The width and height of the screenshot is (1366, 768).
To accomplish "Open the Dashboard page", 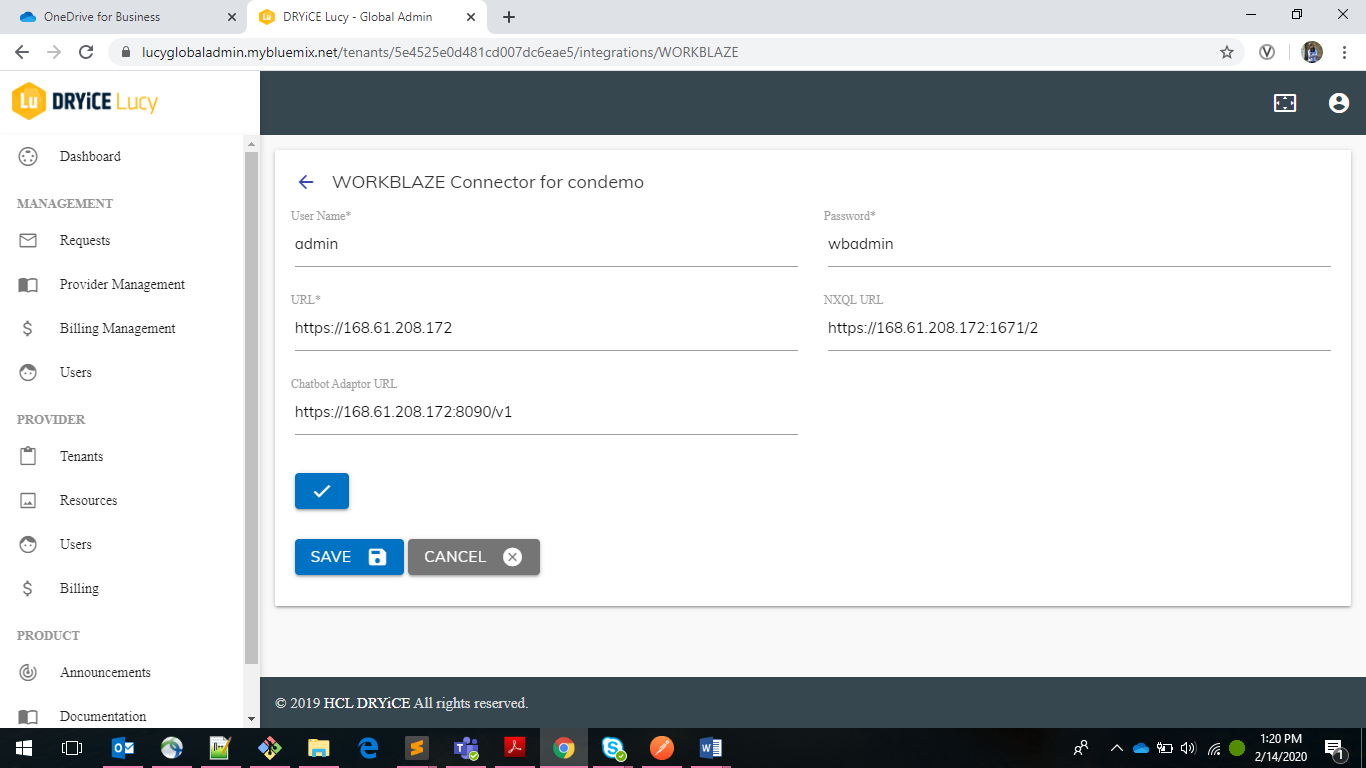I will point(90,156).
